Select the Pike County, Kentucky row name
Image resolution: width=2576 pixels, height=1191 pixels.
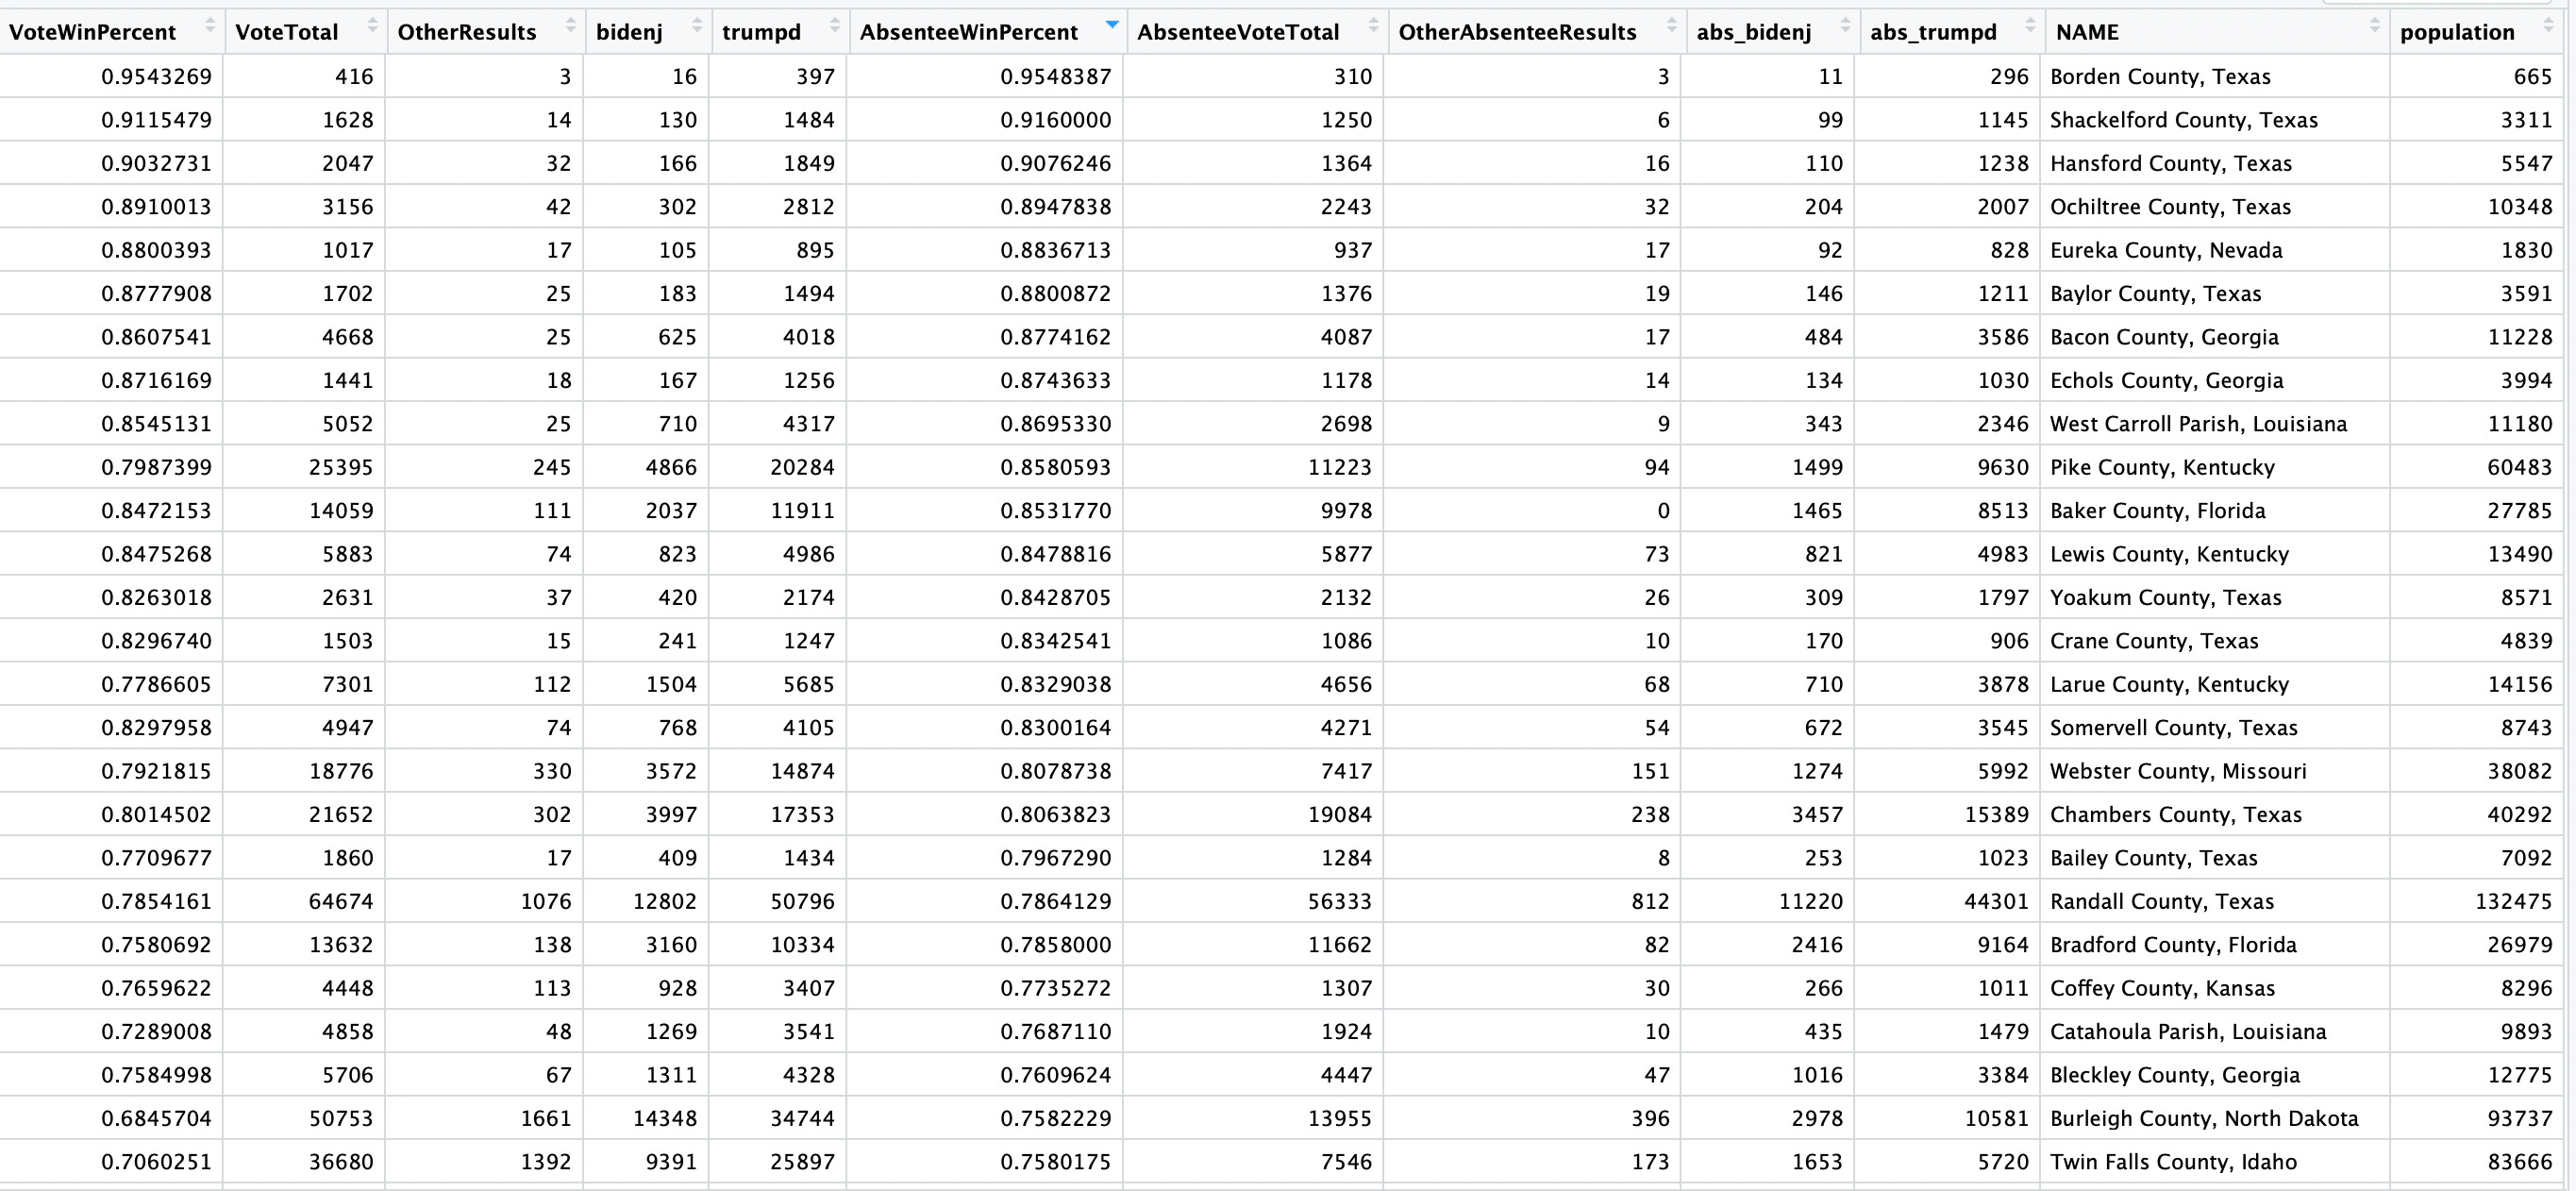[2162, 467]
